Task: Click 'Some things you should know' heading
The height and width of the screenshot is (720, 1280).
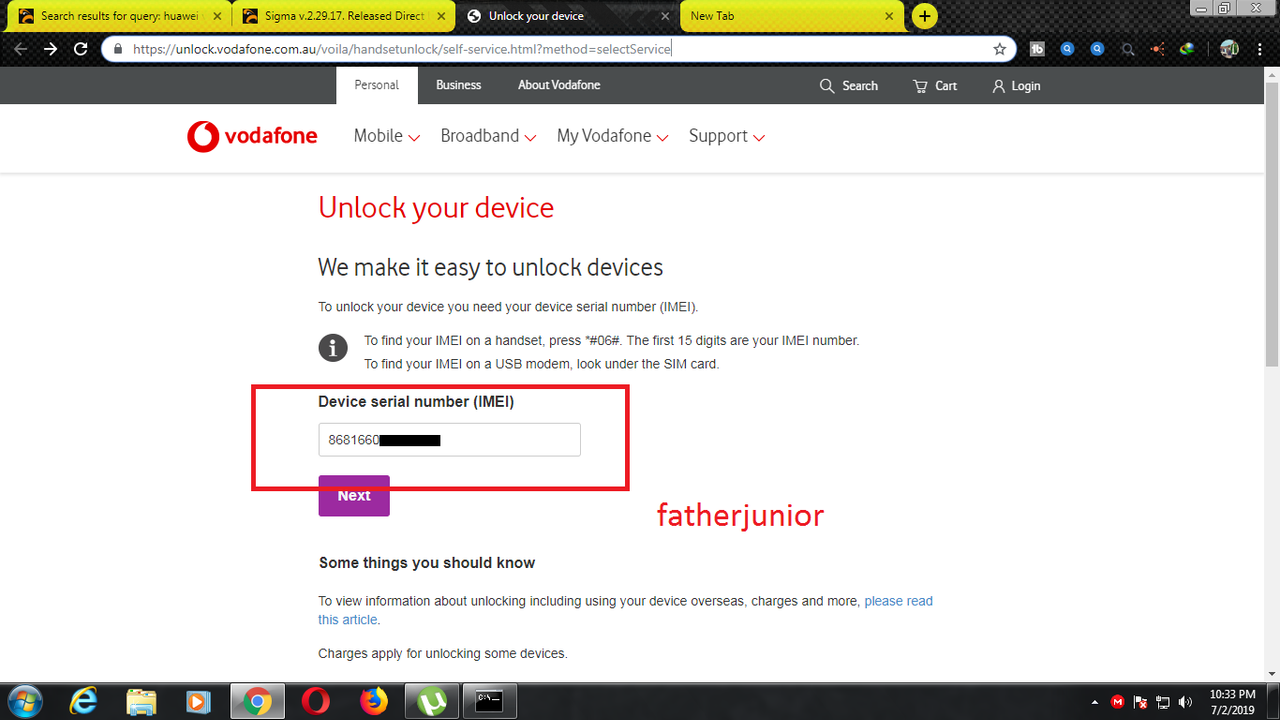Action: (427, 563)
